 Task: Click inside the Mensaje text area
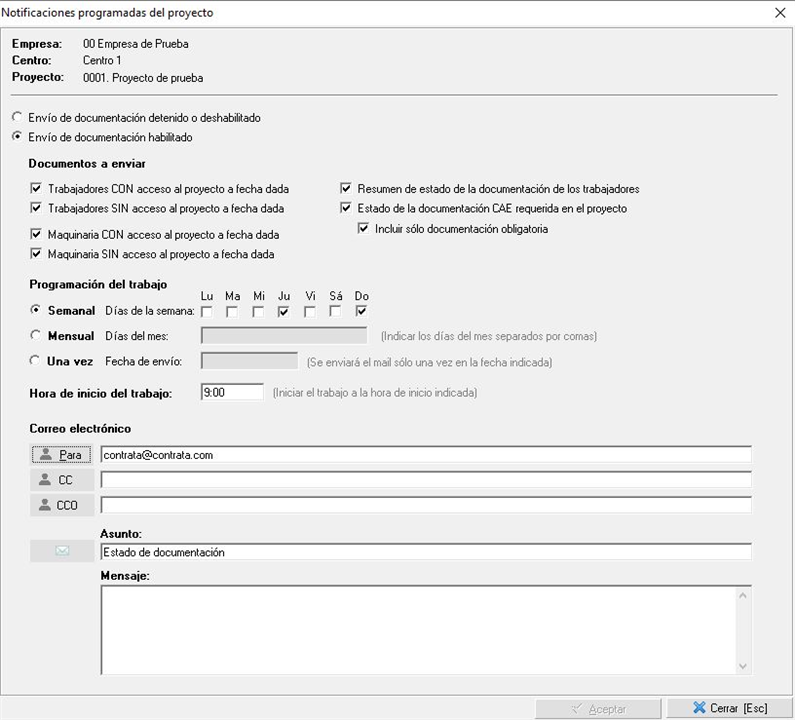(417, 630)
